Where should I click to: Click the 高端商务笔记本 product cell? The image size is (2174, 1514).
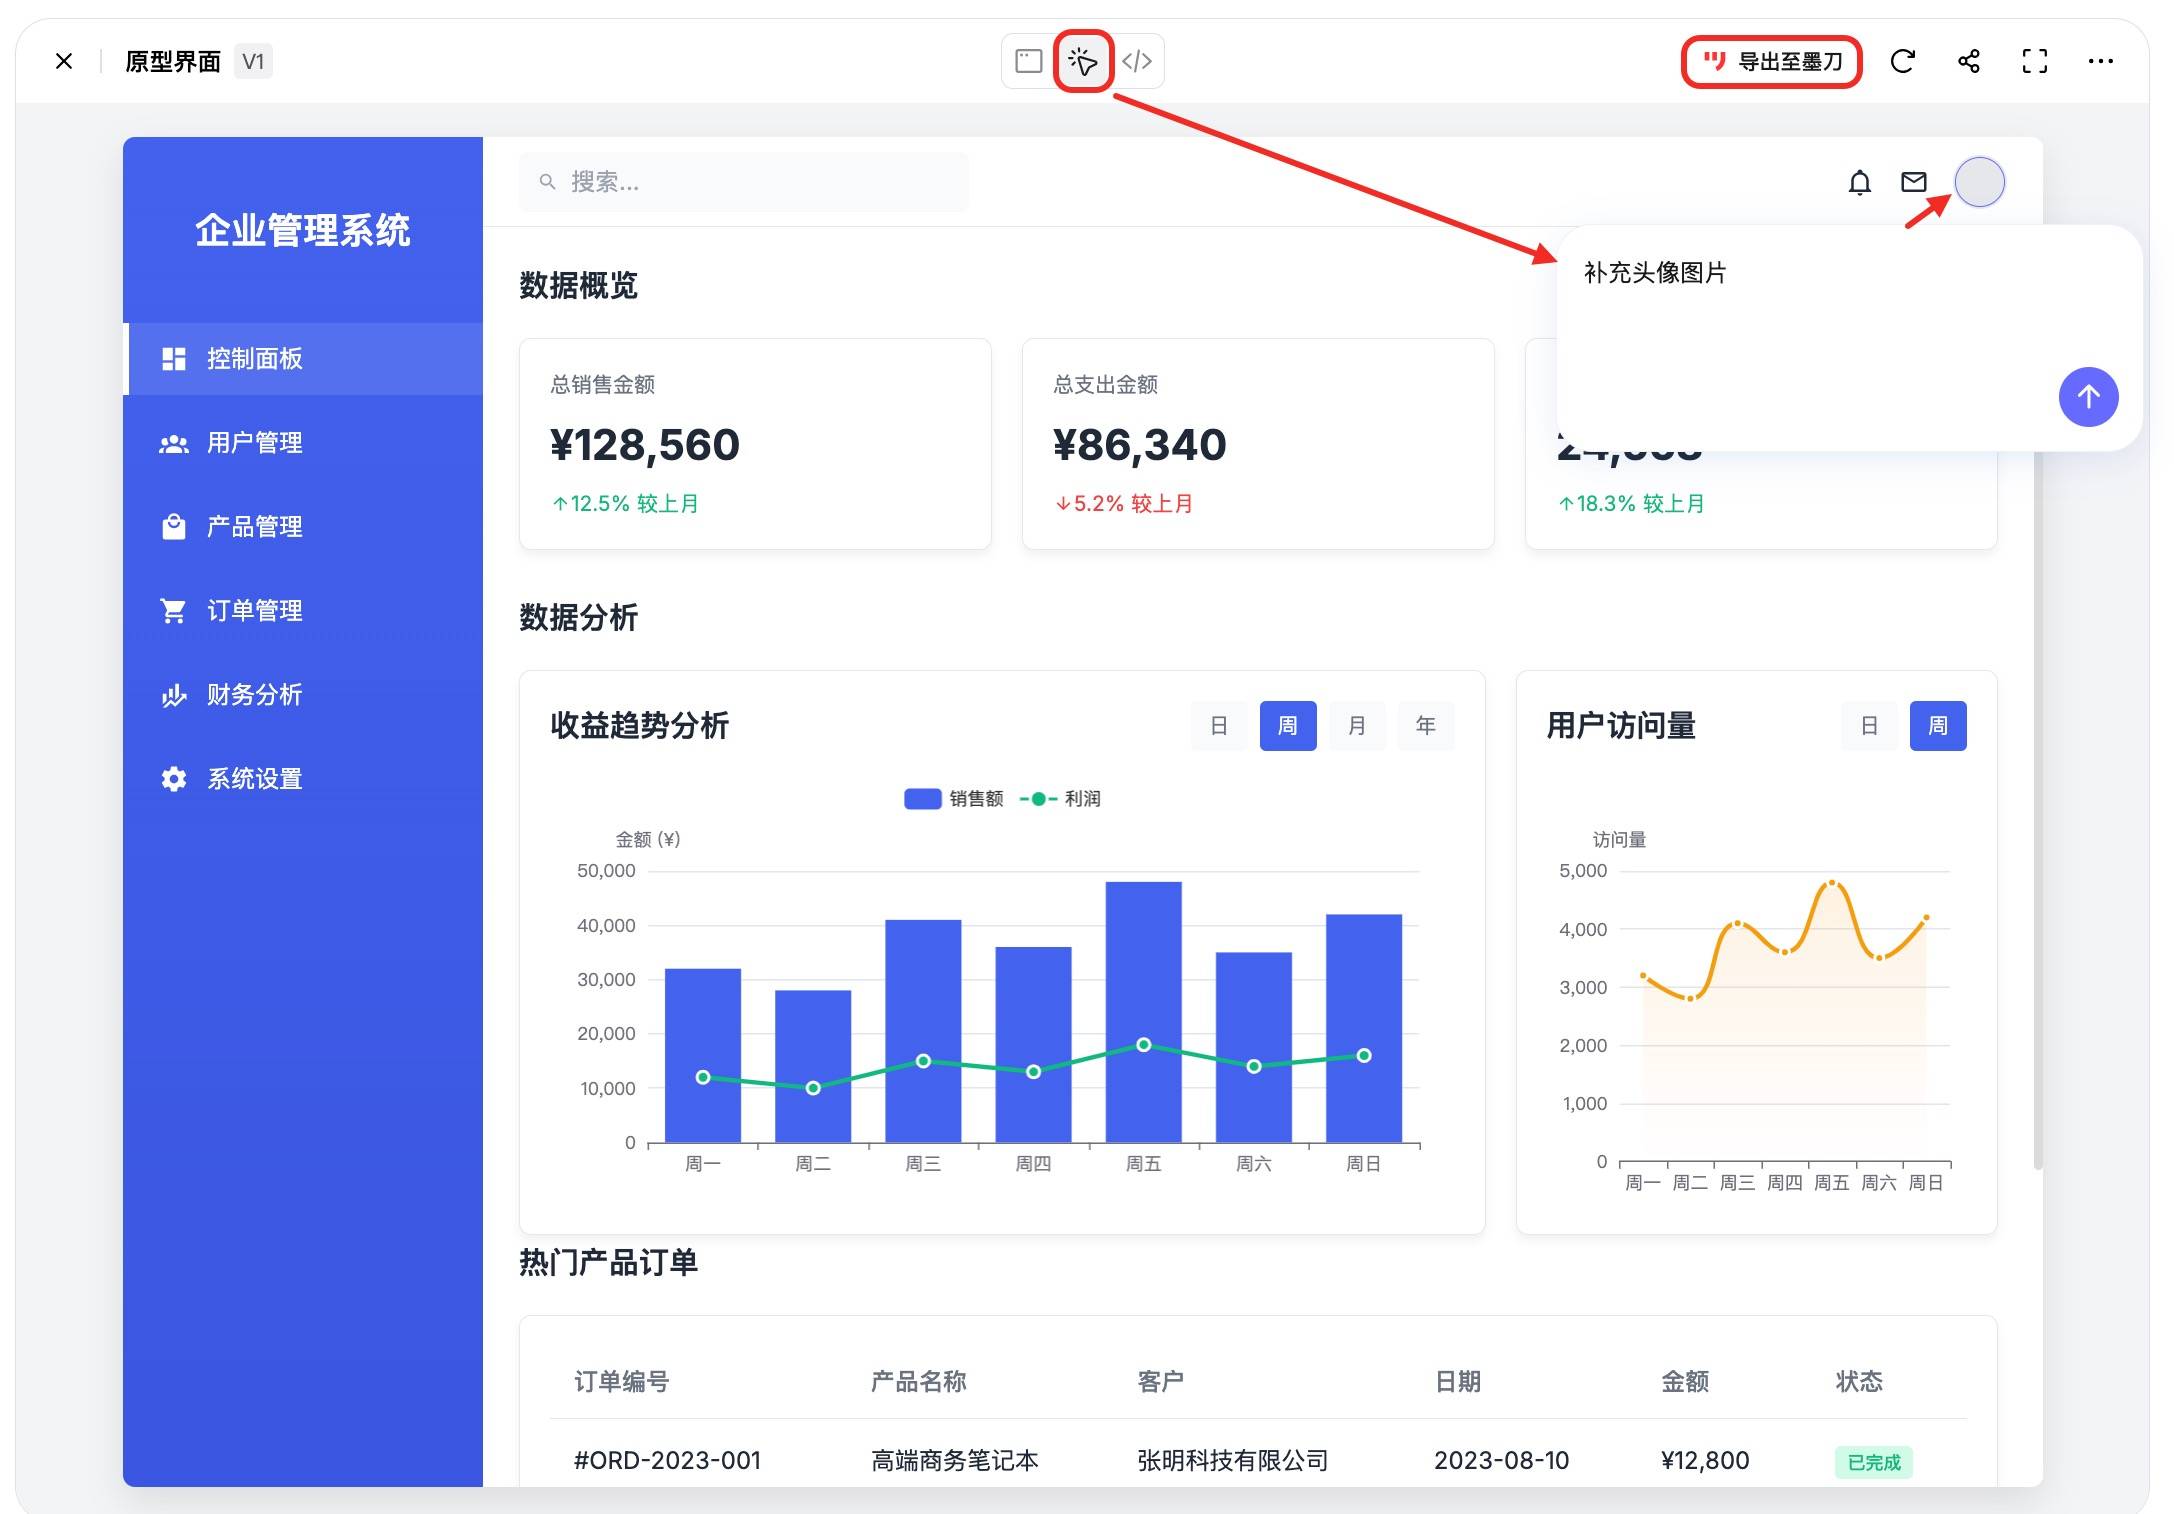tap(955, 1461)
